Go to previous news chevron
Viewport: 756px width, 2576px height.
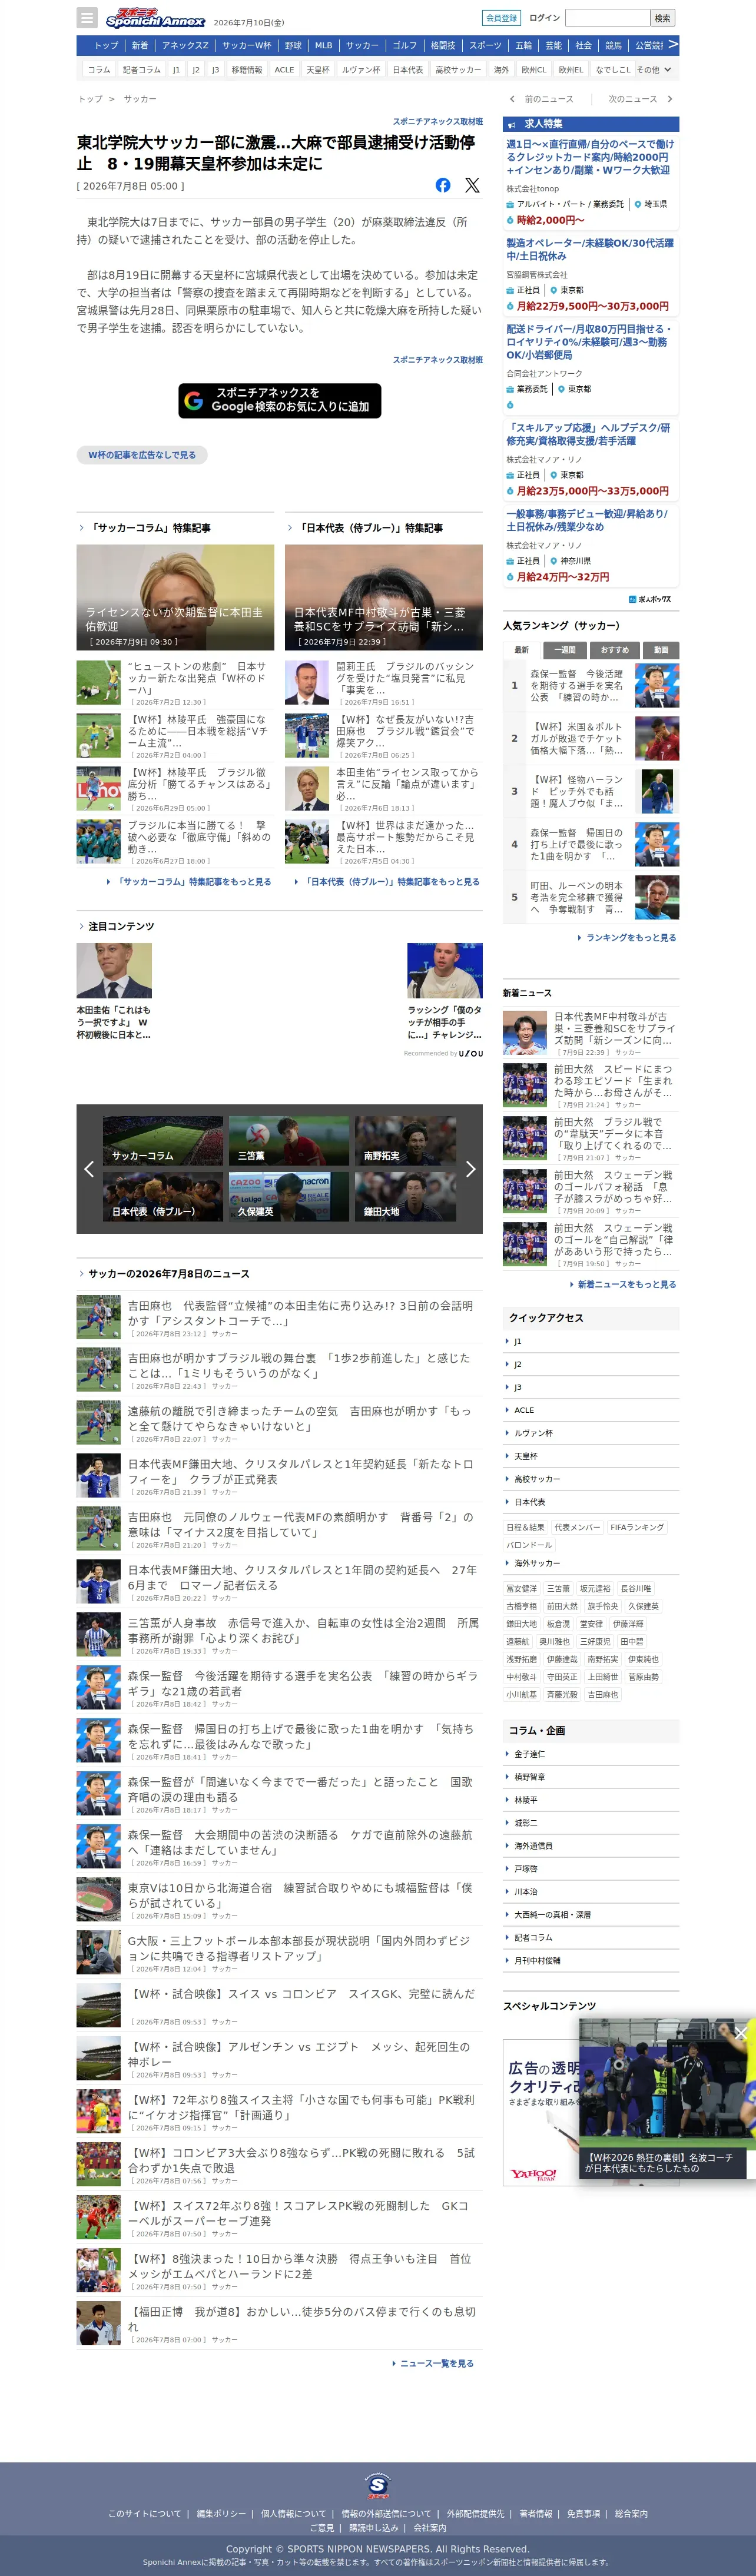pyautogui.click(x=512, y=99)
